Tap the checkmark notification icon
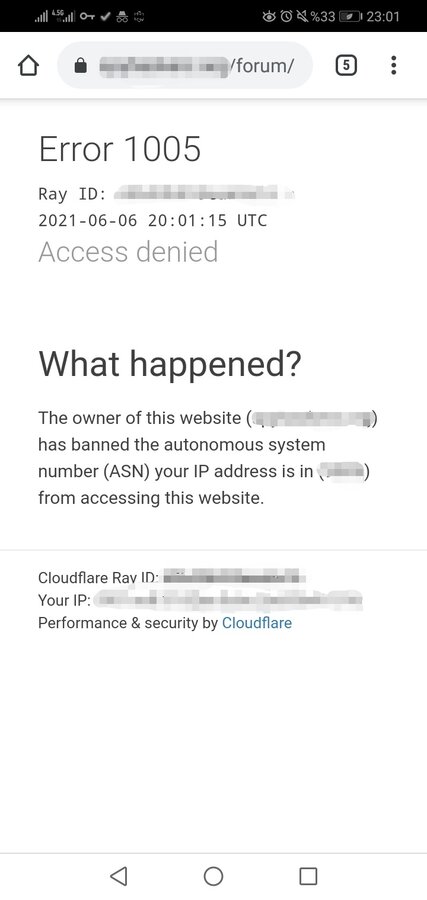This screenshot has width=427, height=900. click(x=105, y=17)
